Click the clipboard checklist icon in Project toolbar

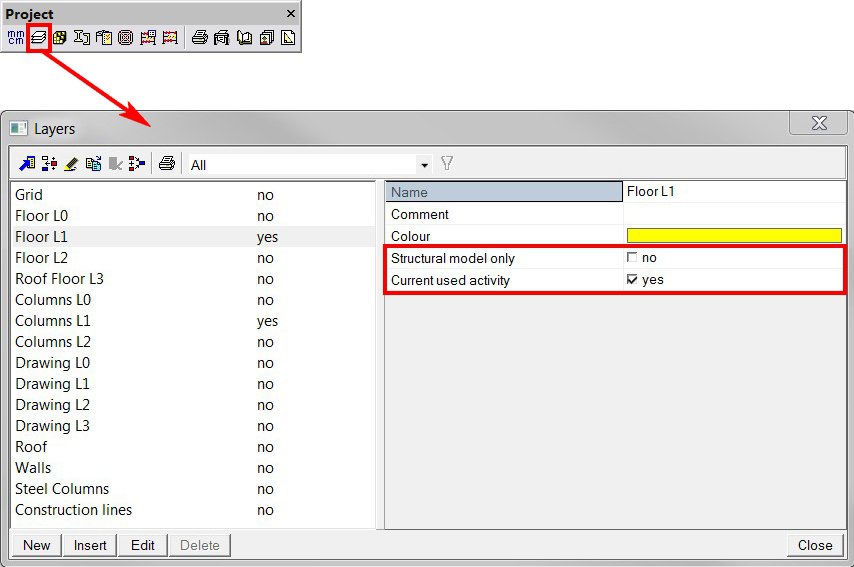coord(104,38)
